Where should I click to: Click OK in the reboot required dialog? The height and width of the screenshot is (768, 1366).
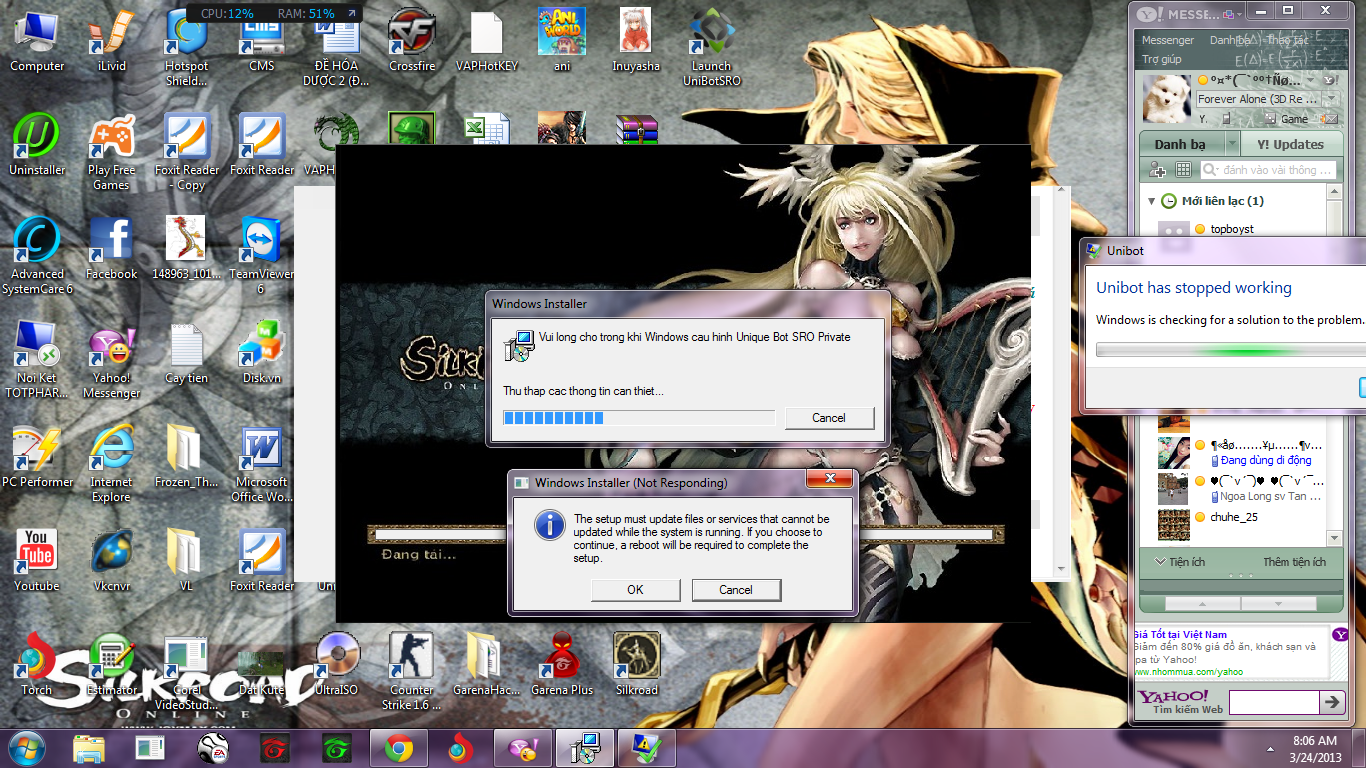point(635,590)
